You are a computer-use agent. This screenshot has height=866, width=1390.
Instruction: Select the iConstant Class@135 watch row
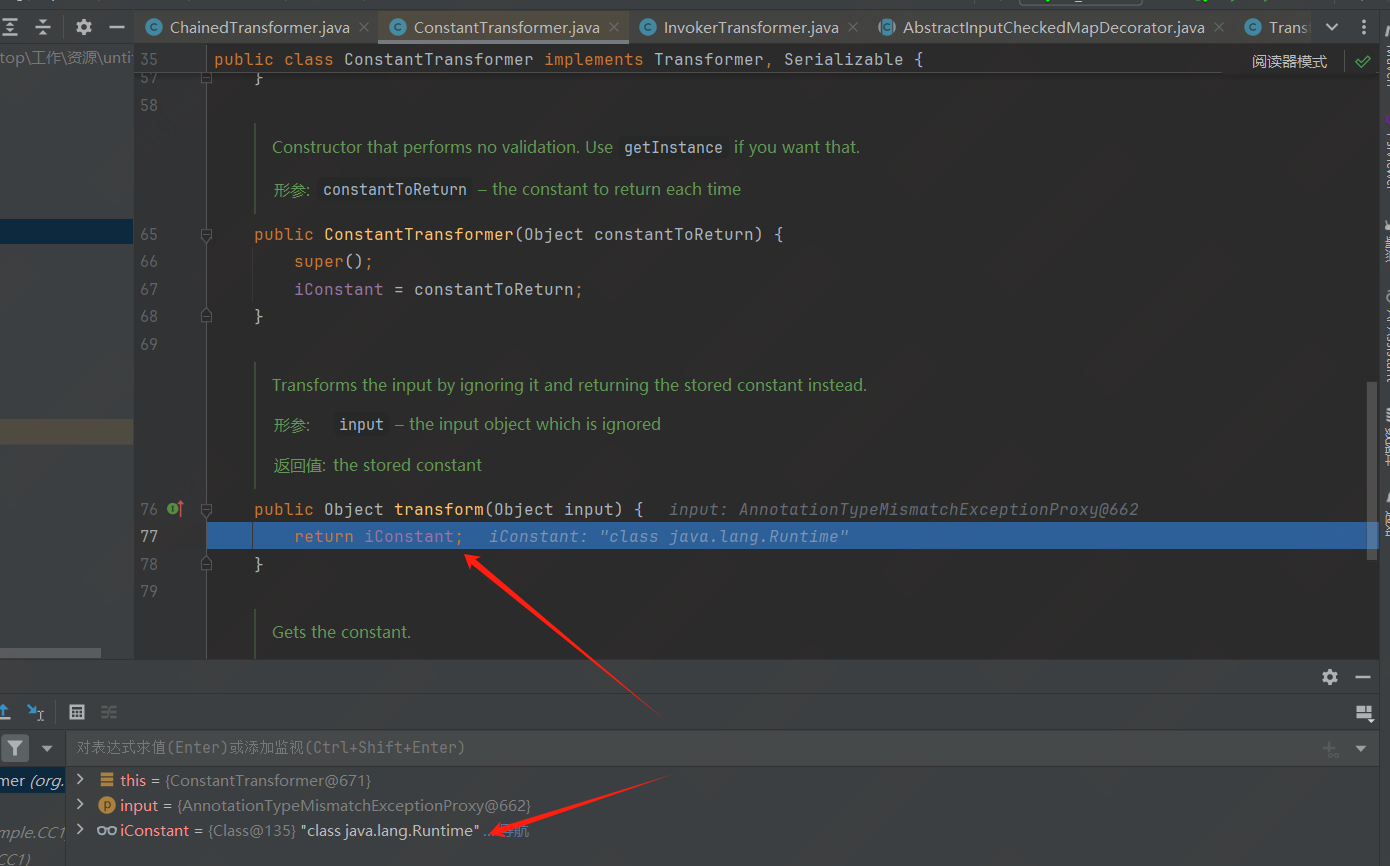pyautogui.click(x=312, y=831)
